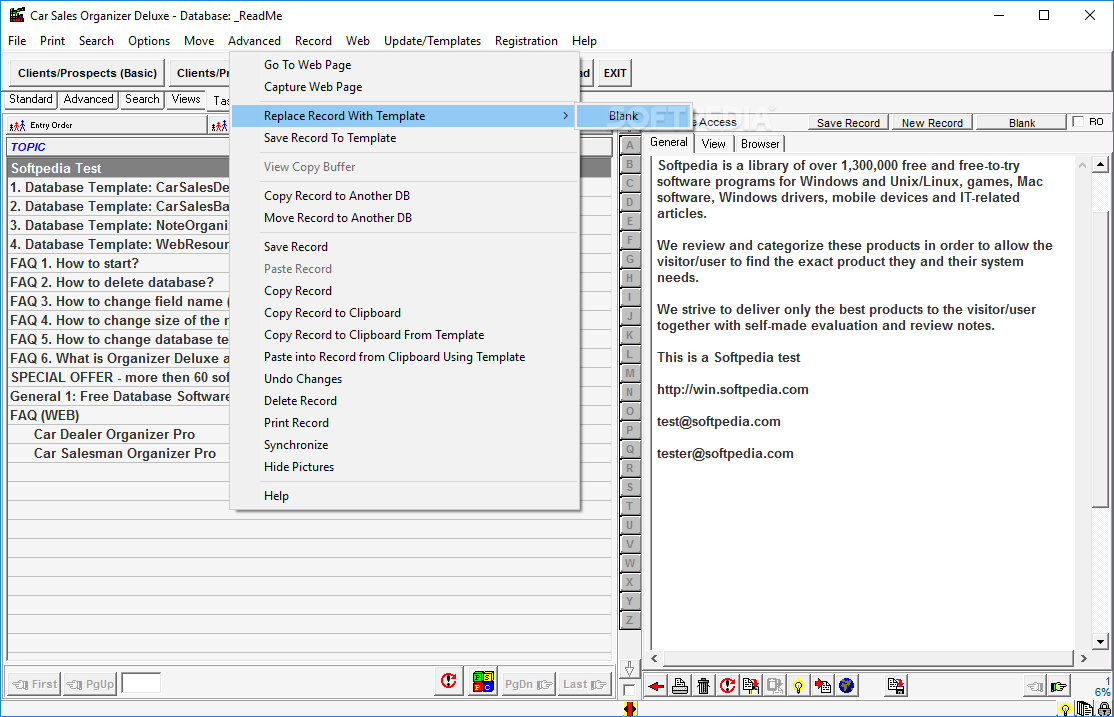
Task: Click the status bar light bulb icon
Action: pos(1065,709)
